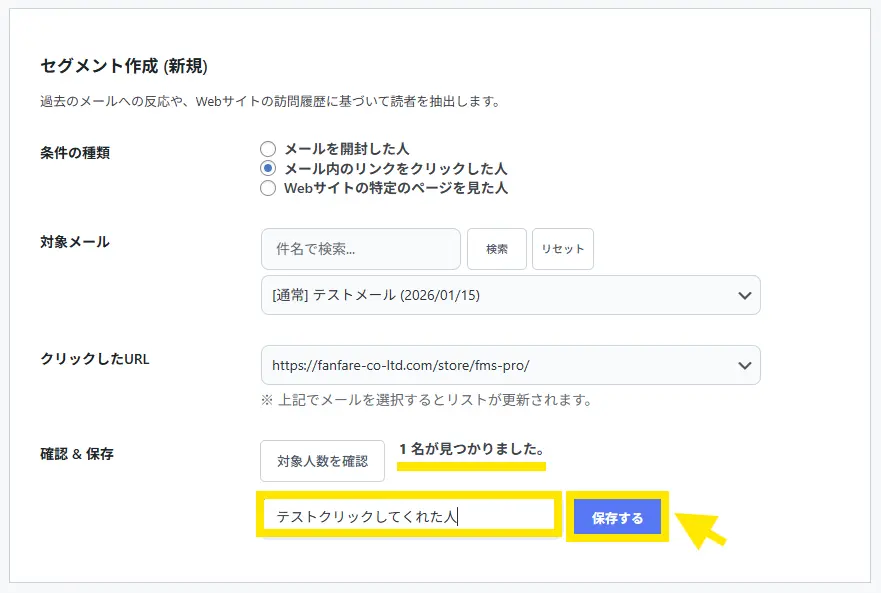Click the クリックしたURL field label

tap(95, 359)
